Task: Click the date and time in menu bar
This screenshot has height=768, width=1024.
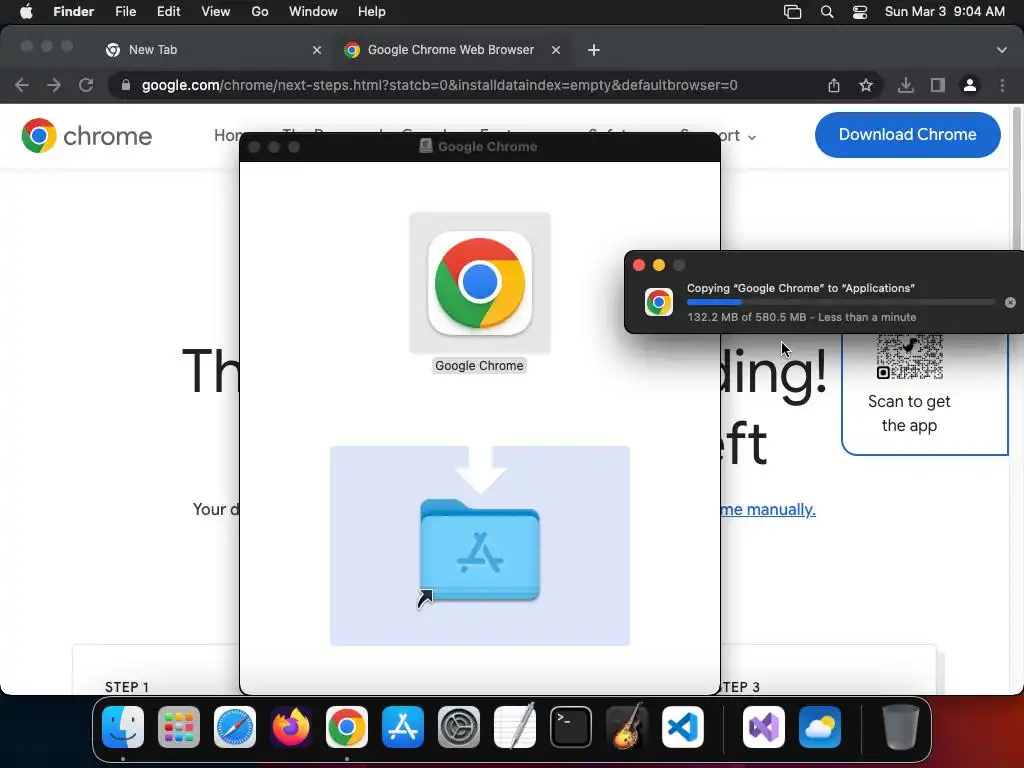Action: 944,12
